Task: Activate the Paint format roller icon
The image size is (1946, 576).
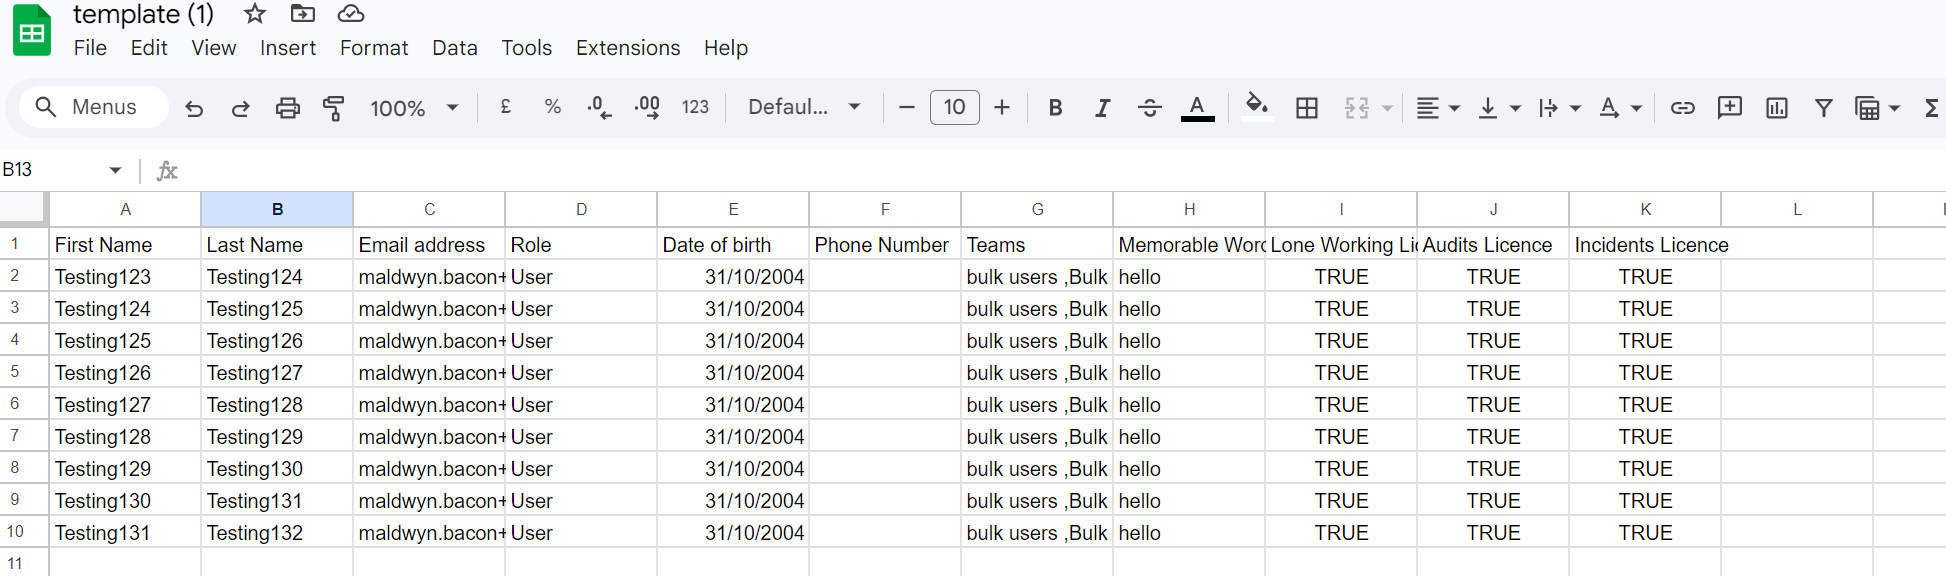Action: click(x=333, y=108)
